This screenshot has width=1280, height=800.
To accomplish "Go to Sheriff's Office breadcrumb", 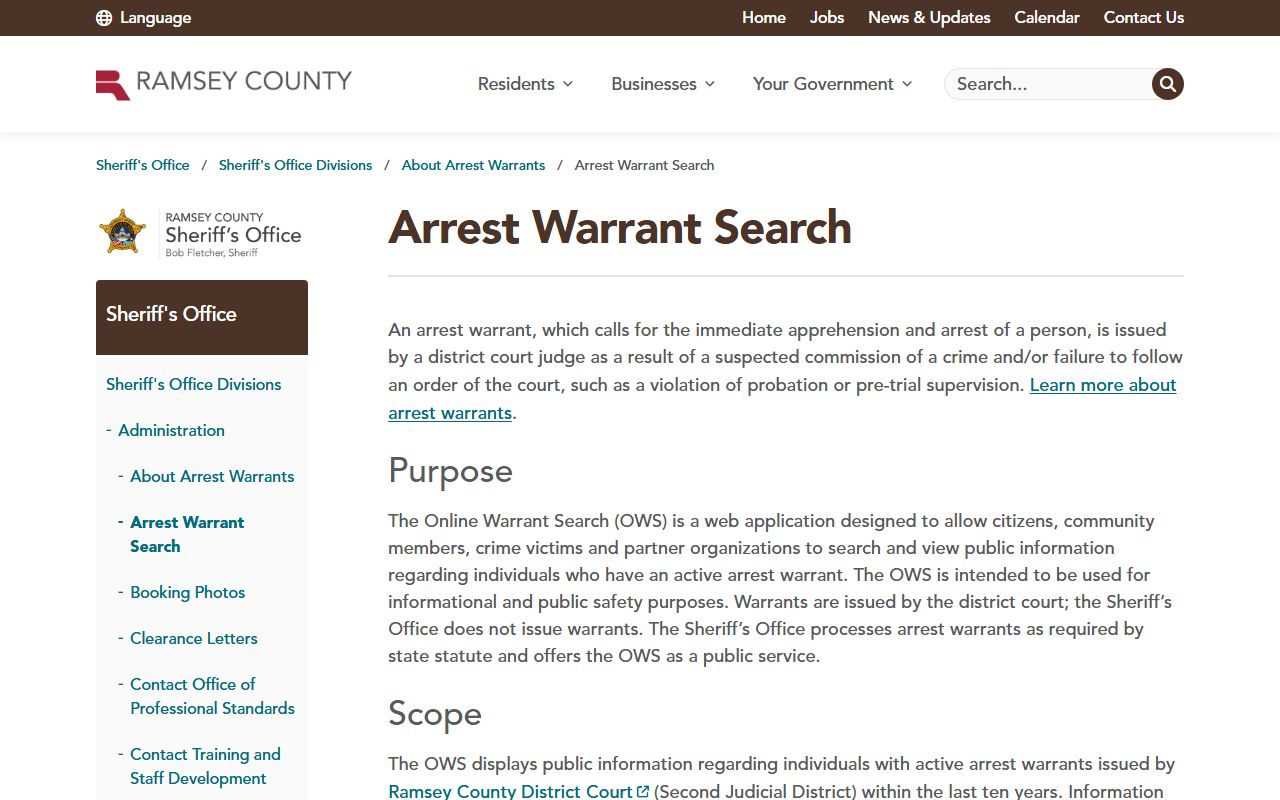I will 143,165.
